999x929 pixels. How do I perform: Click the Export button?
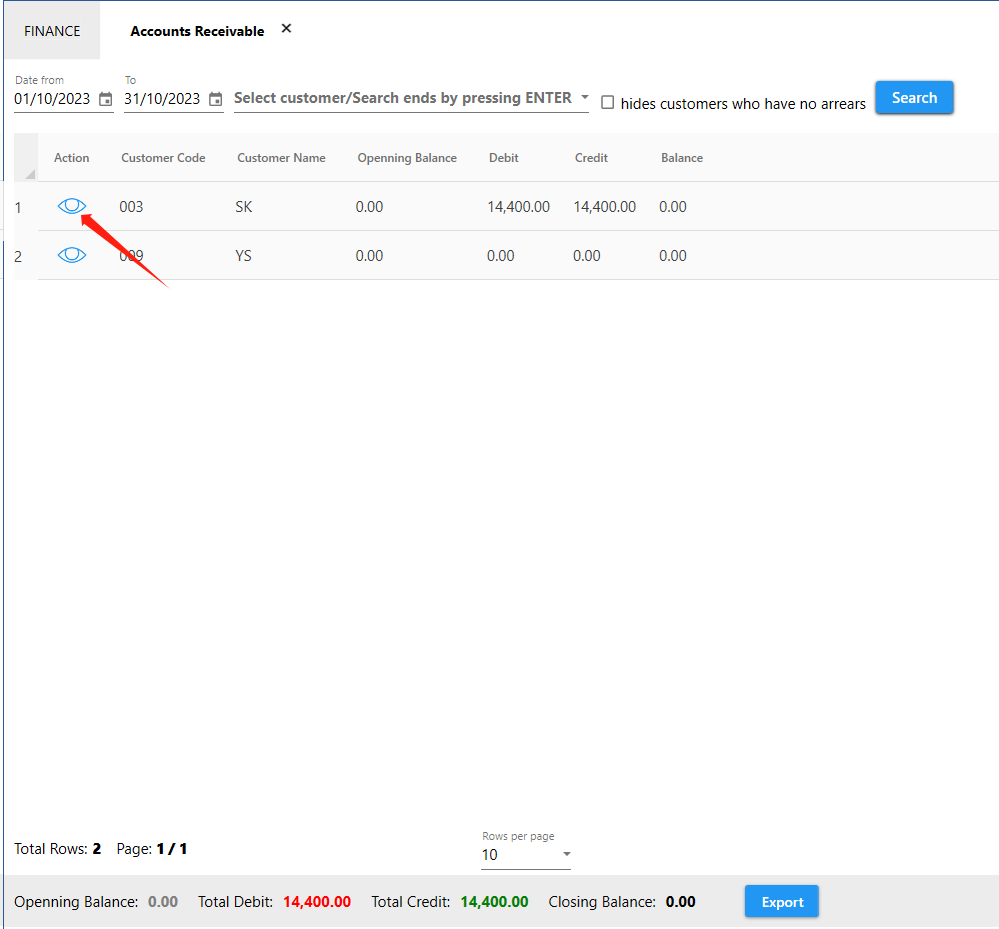pos(781,902)
